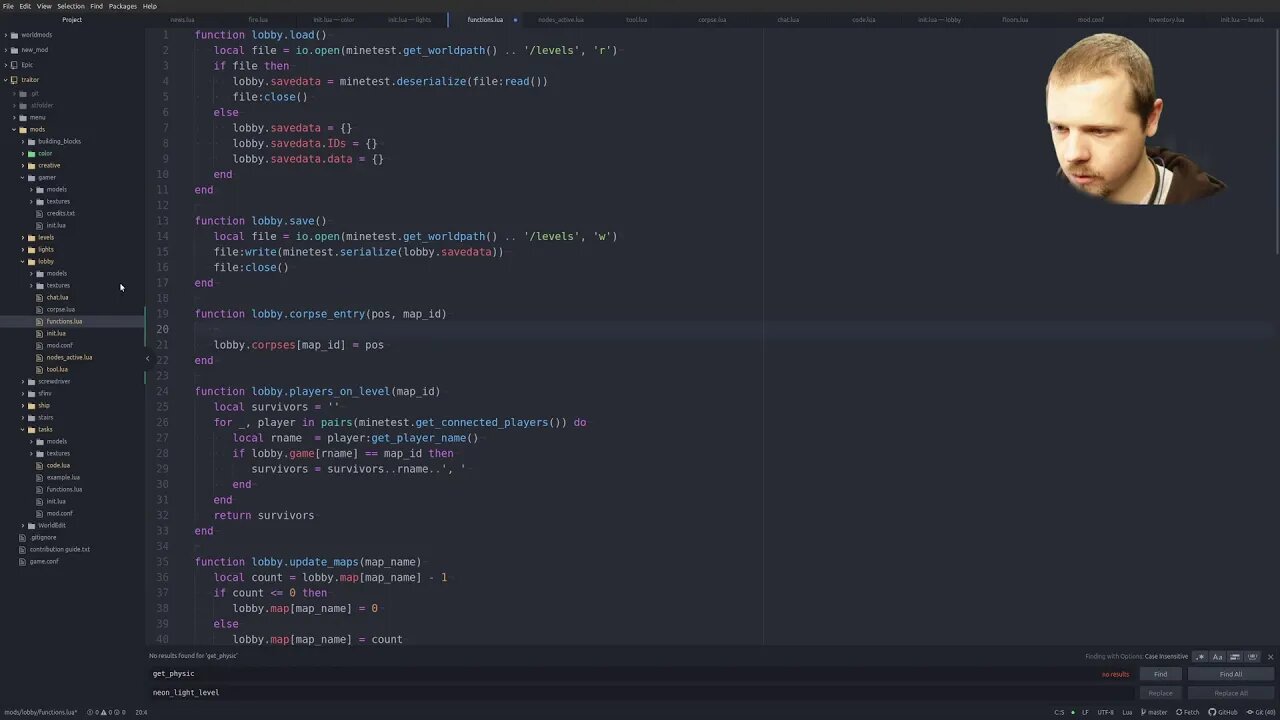Image resolution: width=1280 pixels, height=720 pixels.
Task: Switch to the nodes_active.lua tab
Action: tap(561, 20)
